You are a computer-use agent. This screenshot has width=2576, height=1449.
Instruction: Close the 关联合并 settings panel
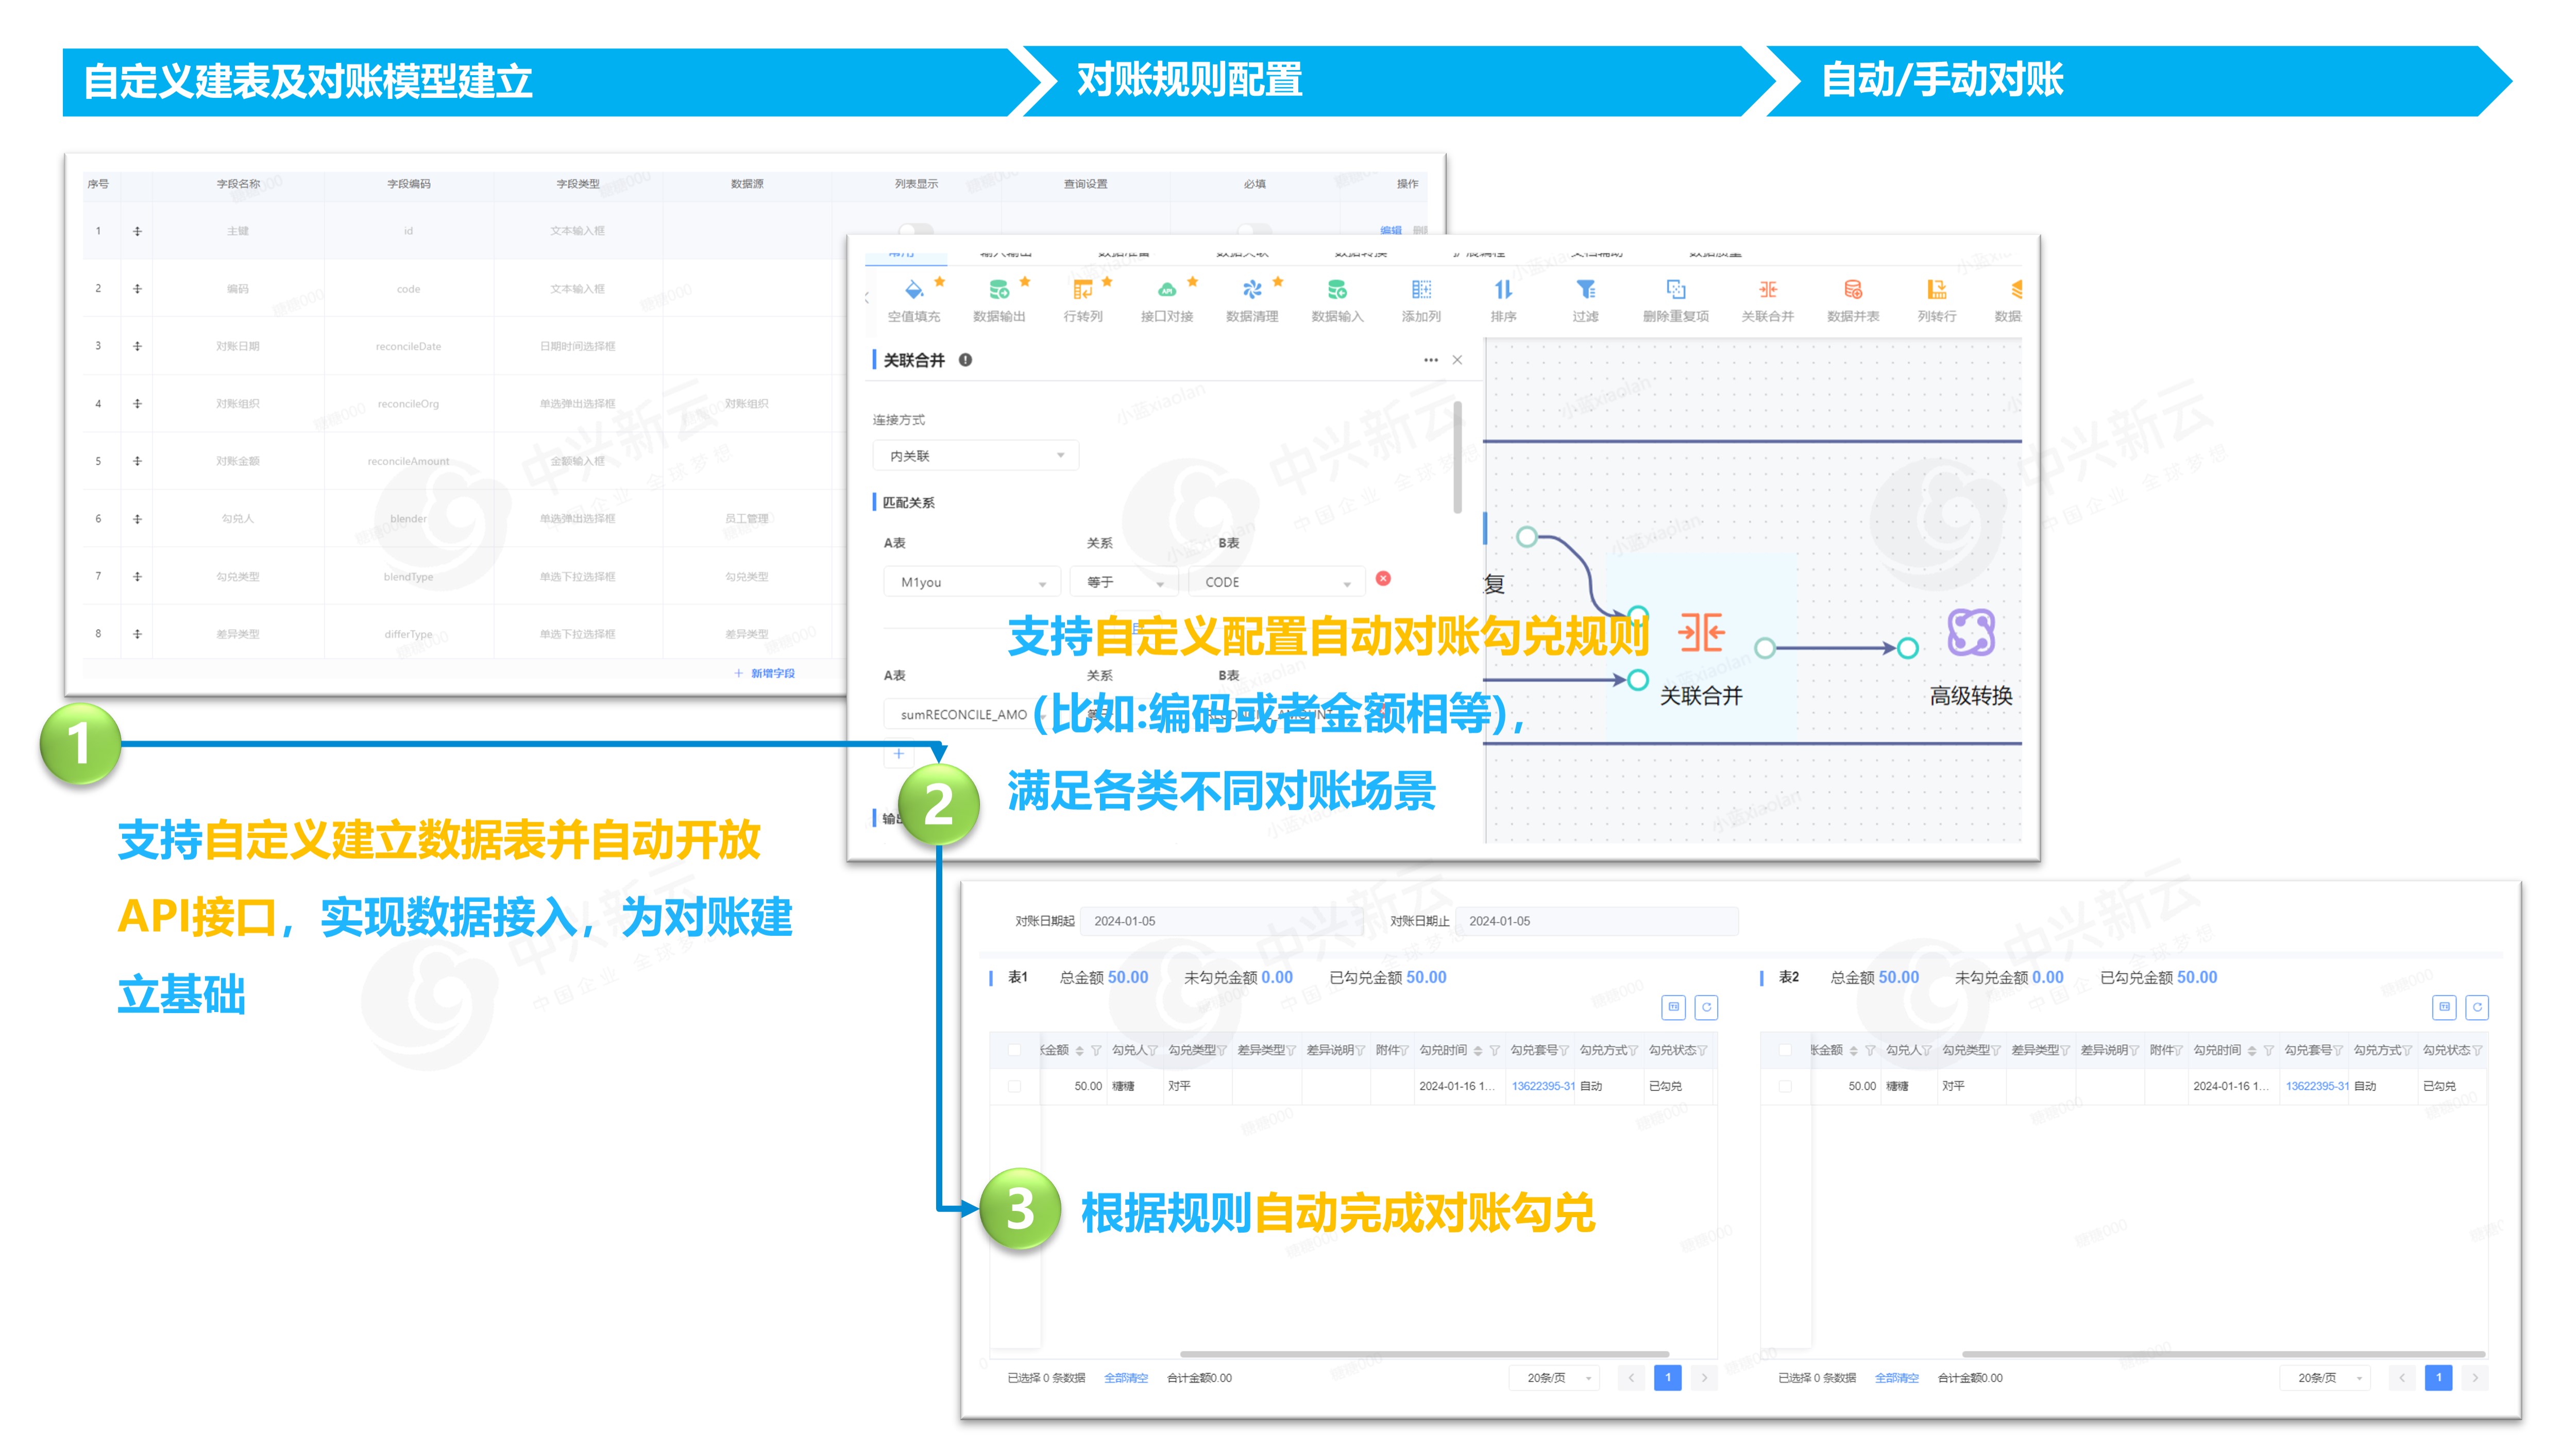(x=1457, y=360)
